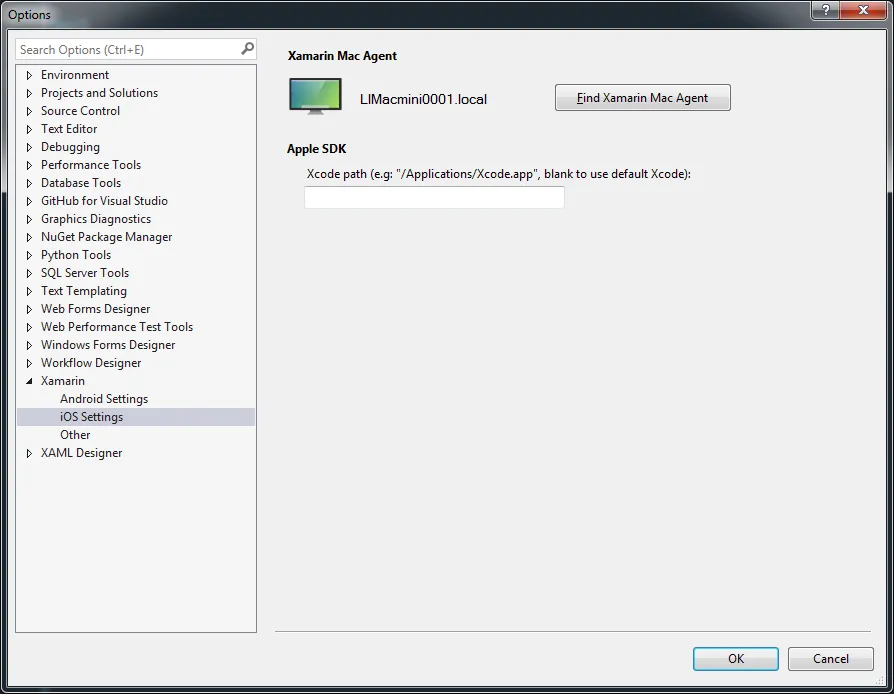Expand the Debugging node arrow
894x694 pixels.
coord(30,147)
